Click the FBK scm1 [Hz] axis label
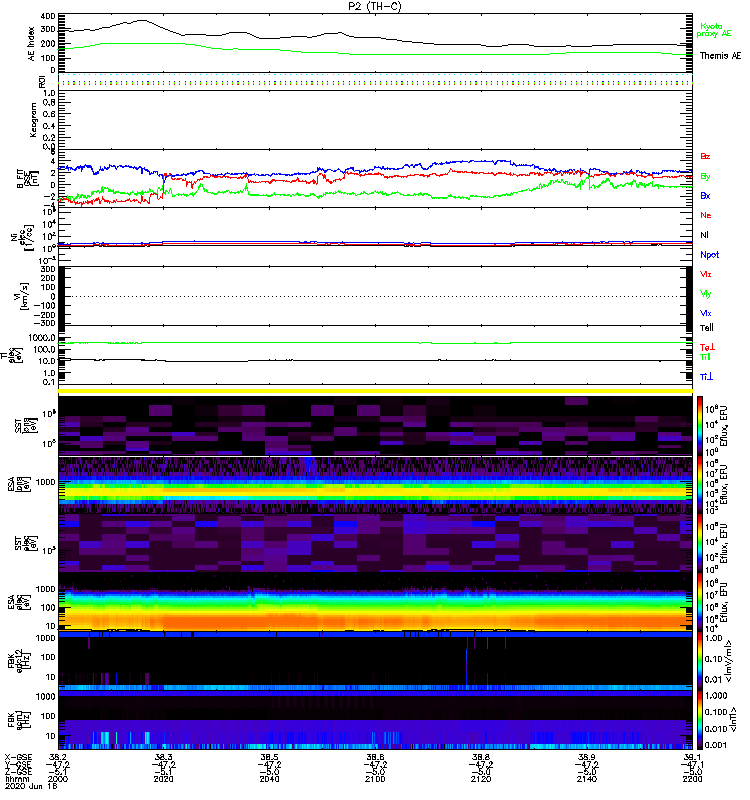The width and height of the screenshot is (750, 800). 21,719
